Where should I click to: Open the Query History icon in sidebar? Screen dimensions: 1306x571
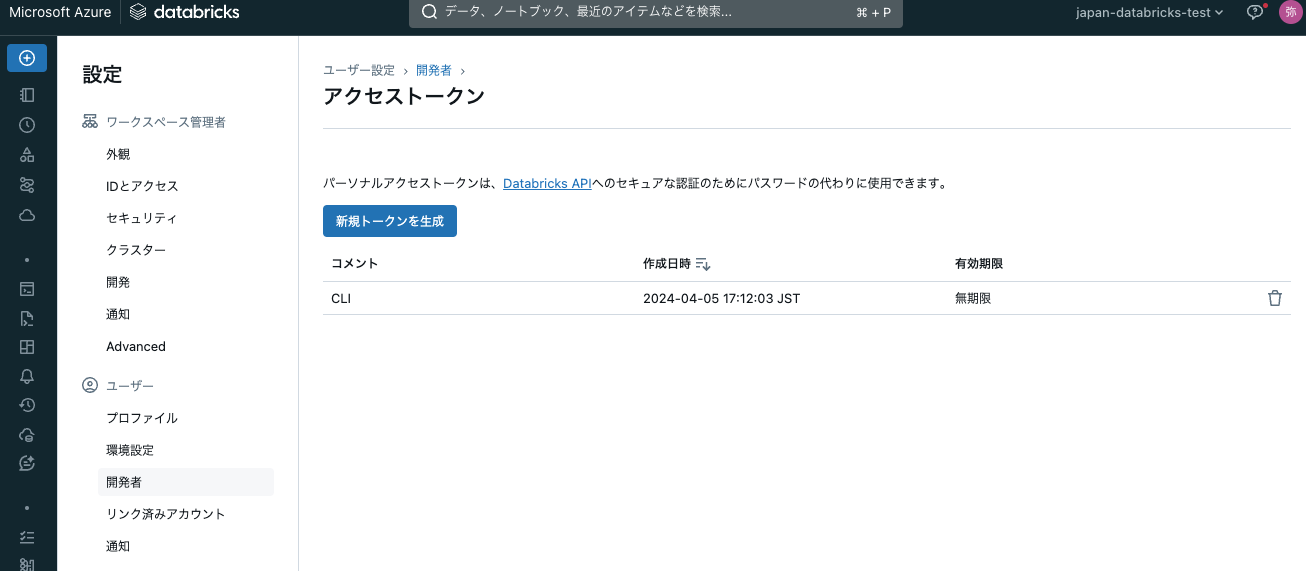(27, 405)
